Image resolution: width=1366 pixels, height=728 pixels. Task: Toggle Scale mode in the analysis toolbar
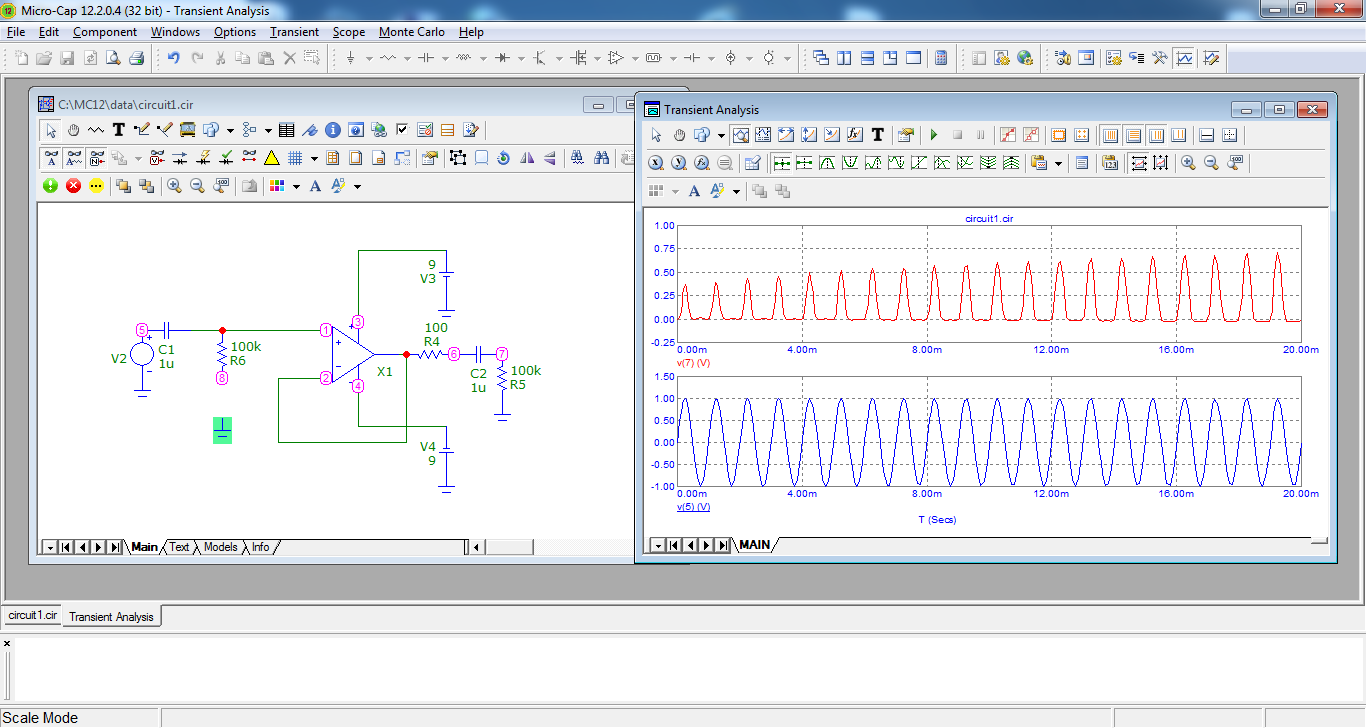[x=741, y=135]
